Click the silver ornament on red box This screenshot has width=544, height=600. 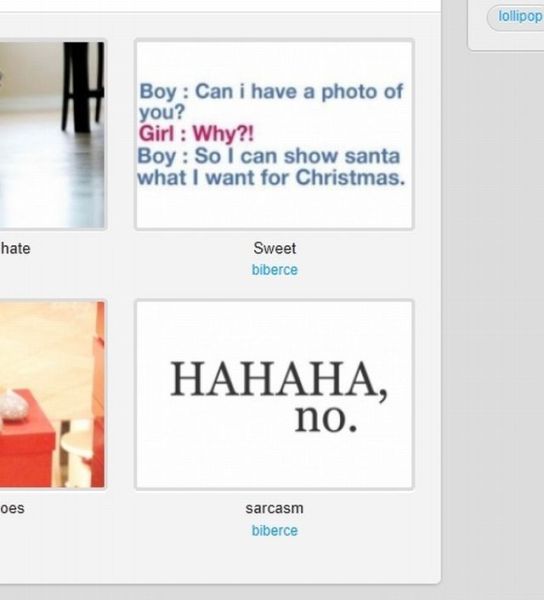coord(13,405)
